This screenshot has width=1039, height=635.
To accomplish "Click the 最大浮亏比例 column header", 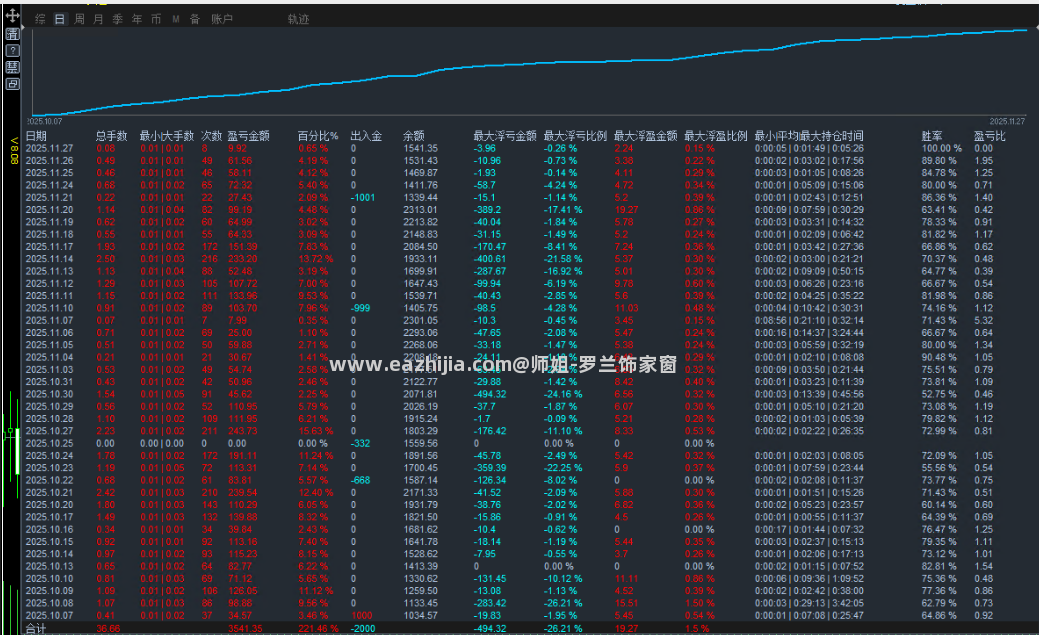I will point(575,136).
